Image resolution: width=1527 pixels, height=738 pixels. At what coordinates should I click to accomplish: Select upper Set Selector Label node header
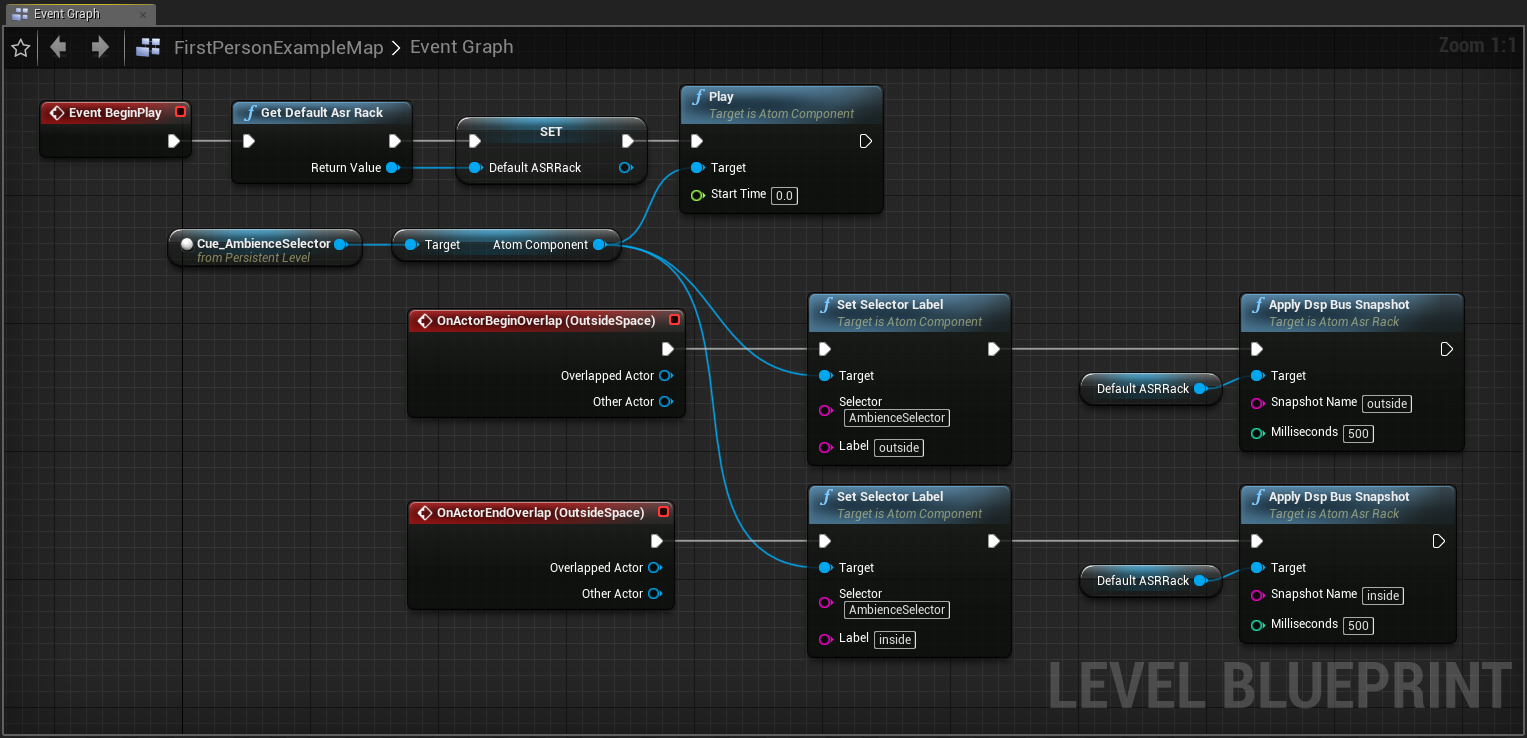pos(910,312)
